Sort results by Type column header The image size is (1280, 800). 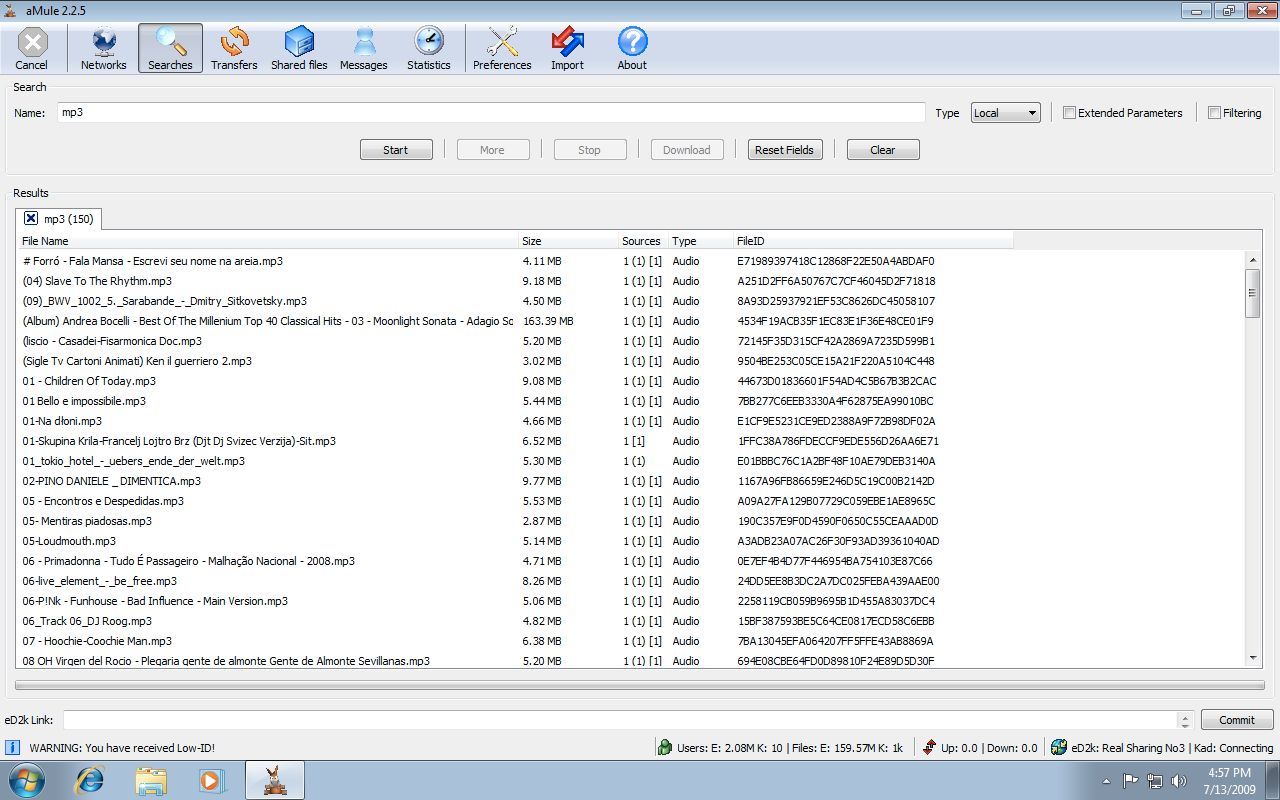point(699,241)
